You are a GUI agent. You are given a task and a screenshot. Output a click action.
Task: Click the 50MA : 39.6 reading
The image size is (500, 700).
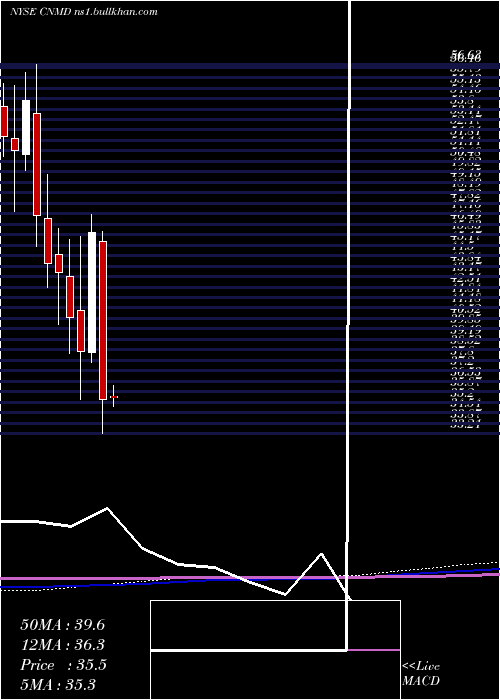point(63,625)
